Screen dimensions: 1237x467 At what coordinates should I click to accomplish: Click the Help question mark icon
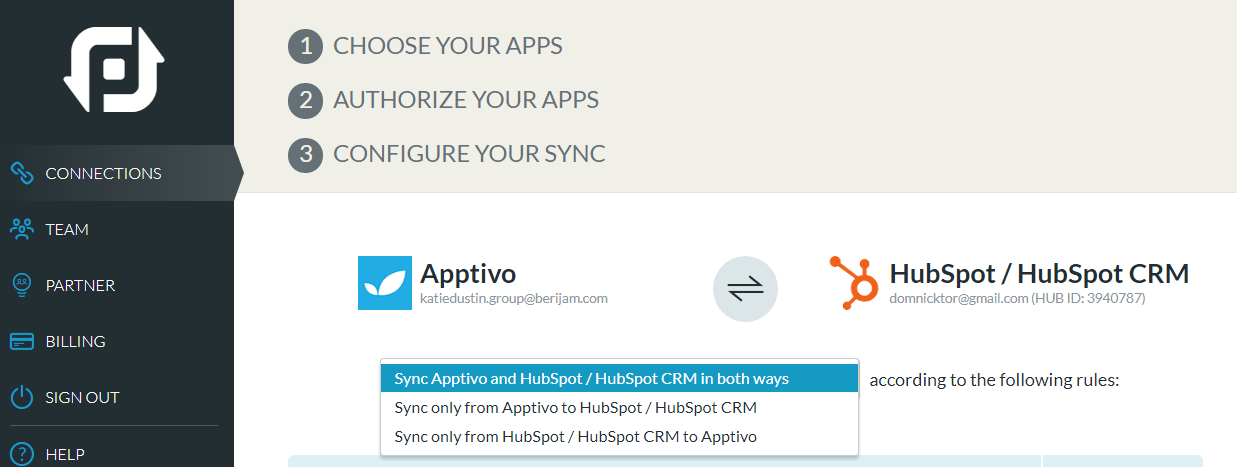22,453
